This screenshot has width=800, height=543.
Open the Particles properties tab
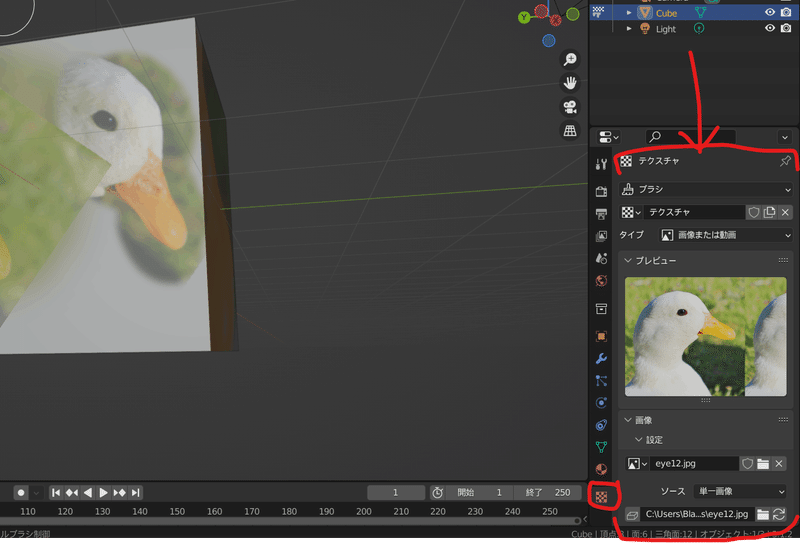click(601, 381)
